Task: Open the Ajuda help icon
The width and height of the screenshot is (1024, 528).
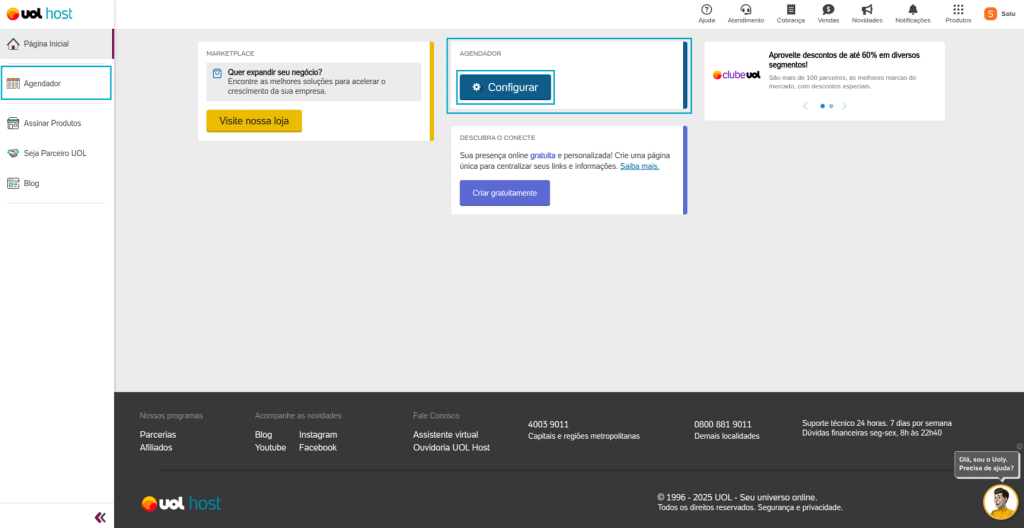Action: pos(706,10)
